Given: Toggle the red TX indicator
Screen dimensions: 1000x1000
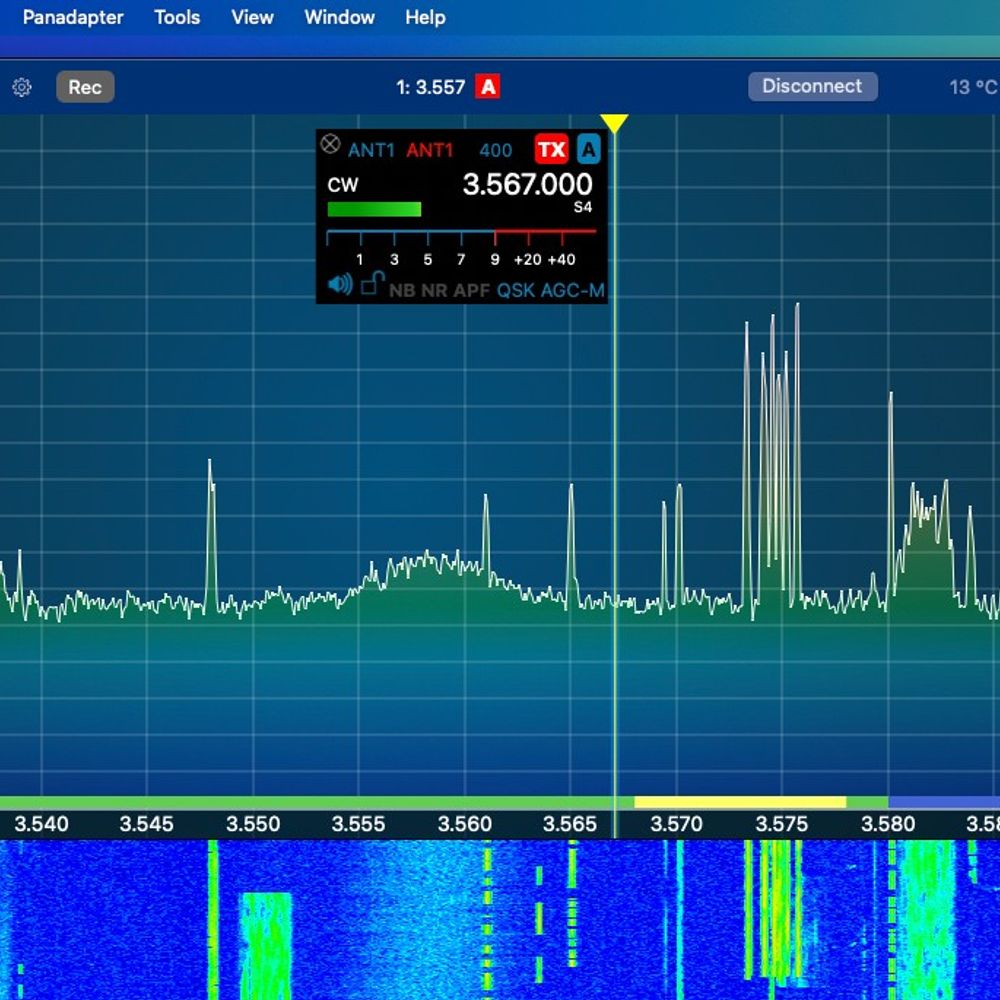Looking at the screenshot, I should pos(551,149).
